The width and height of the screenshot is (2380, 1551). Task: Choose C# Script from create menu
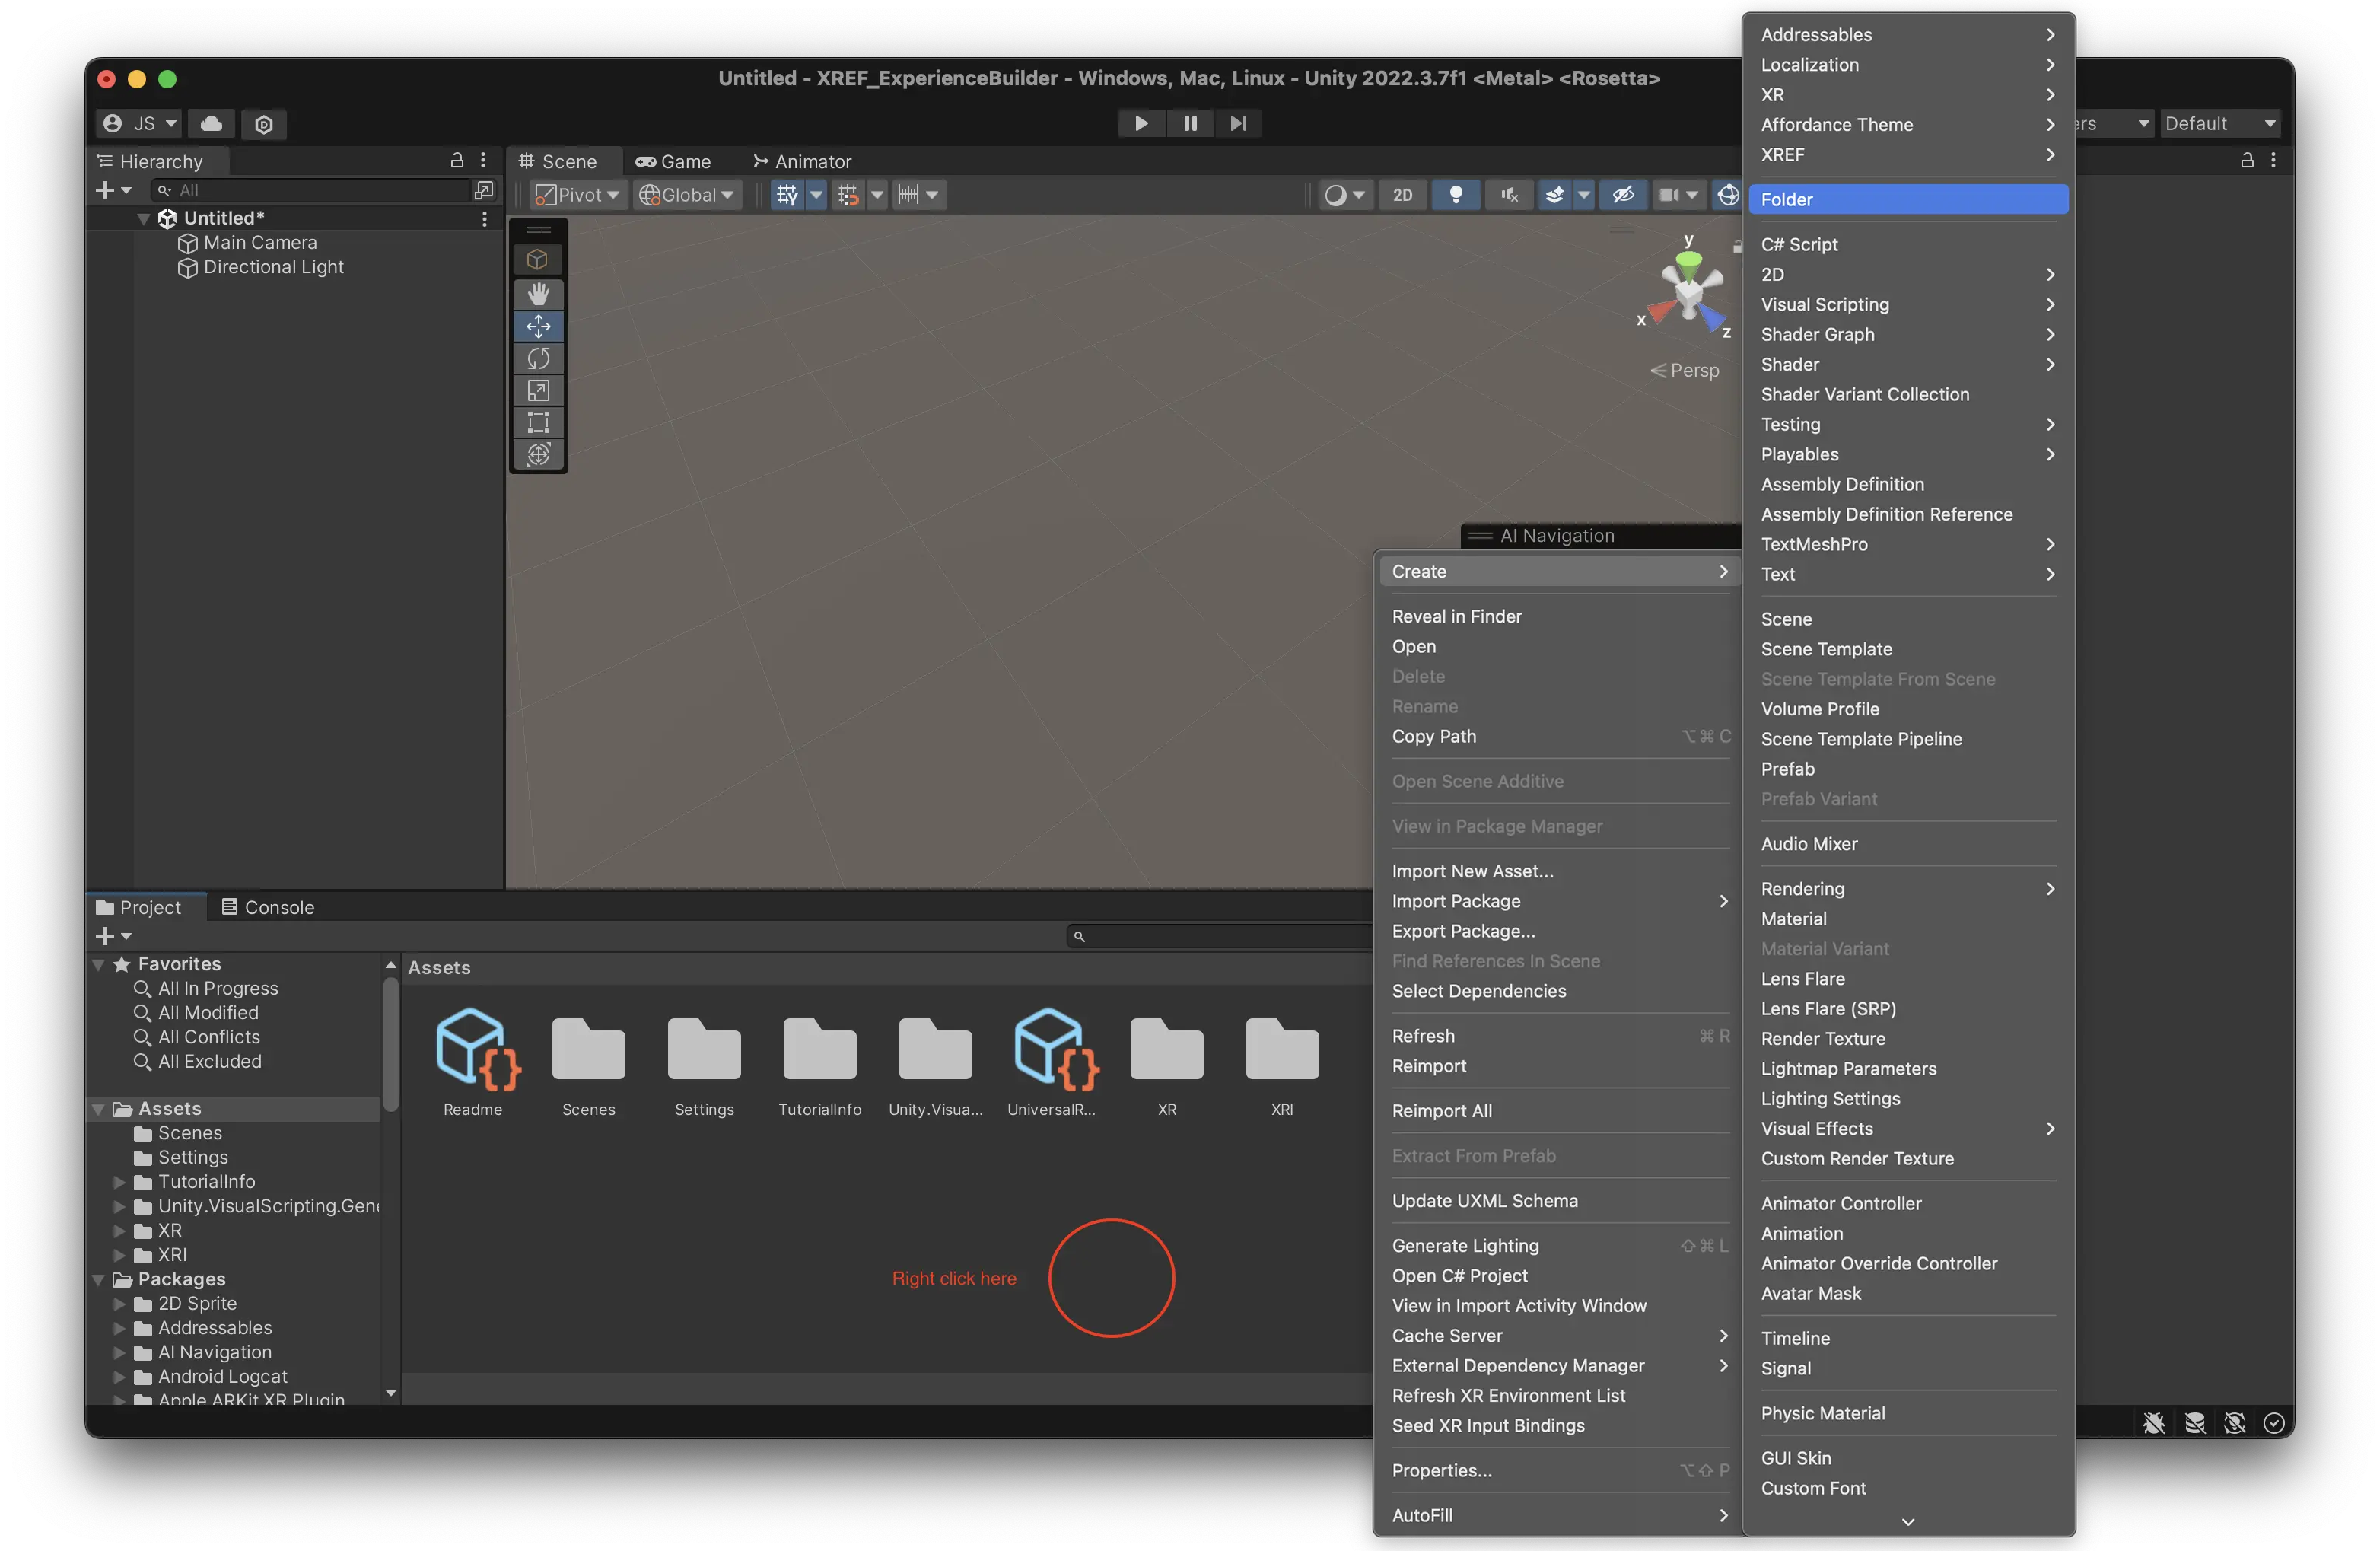[1799, 244]
